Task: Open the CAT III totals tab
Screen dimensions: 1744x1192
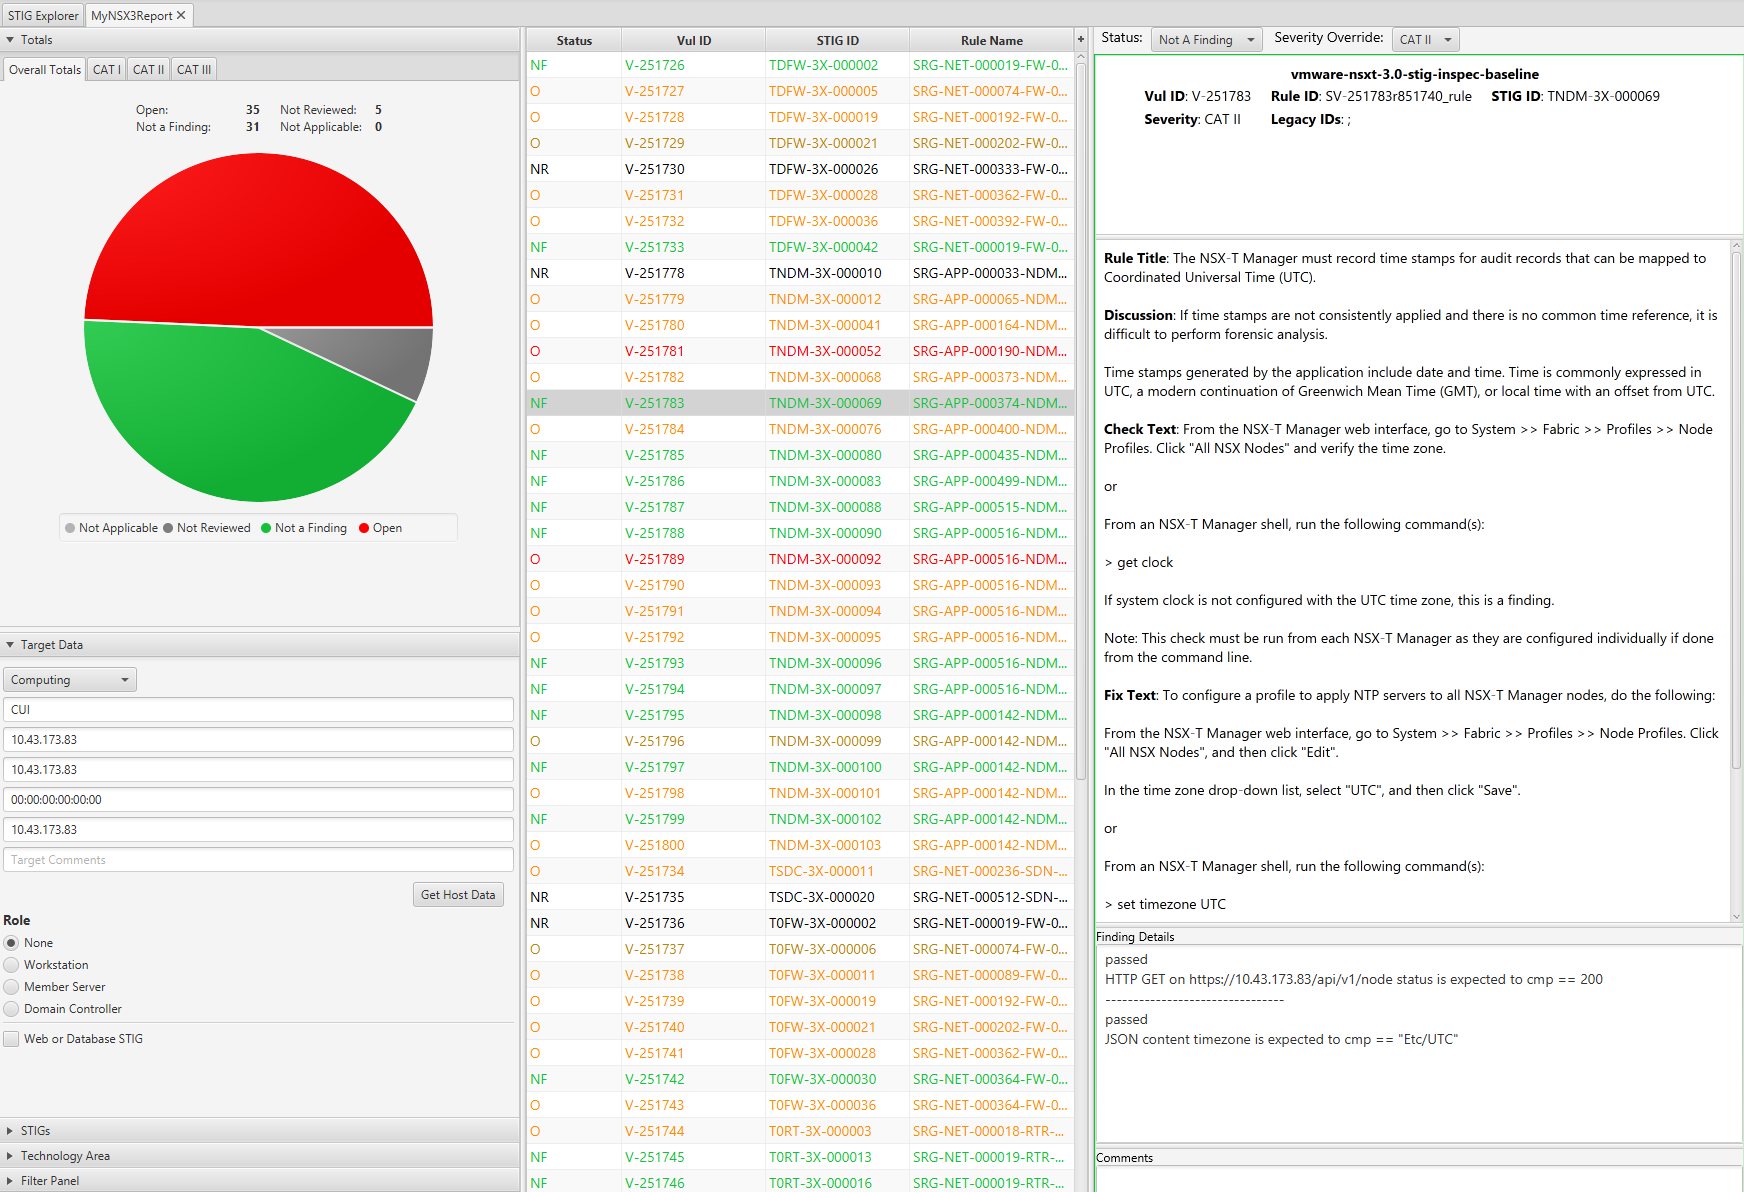Action: [194, 69]
